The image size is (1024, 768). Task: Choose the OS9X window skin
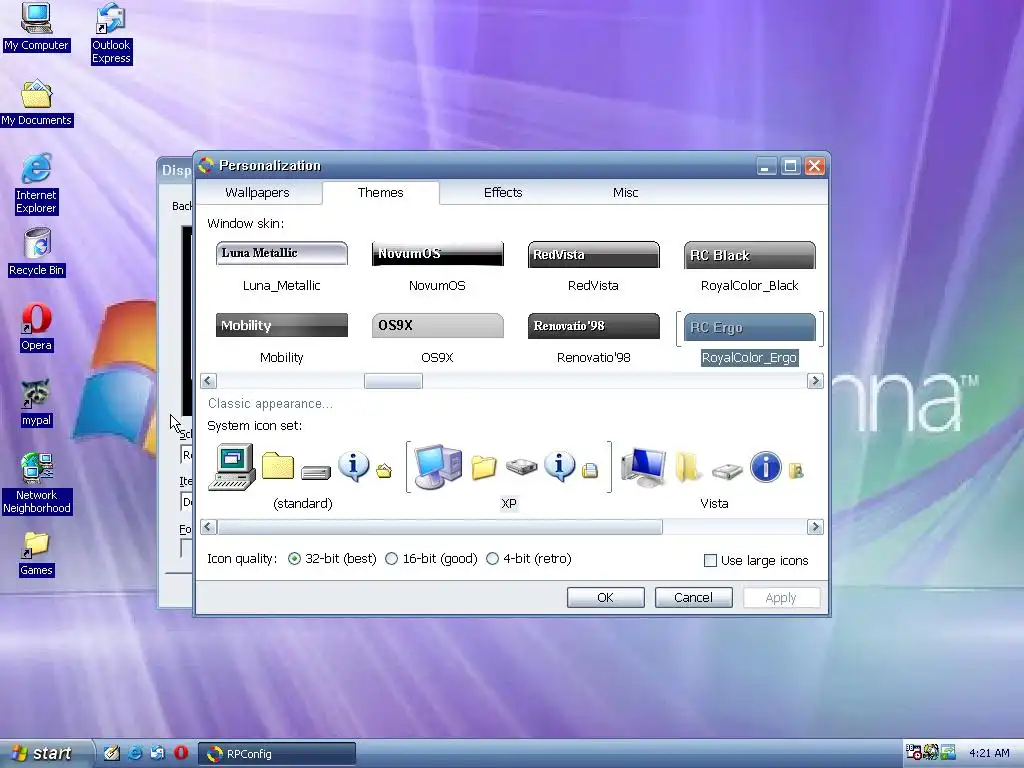click(x=438, y=338)
